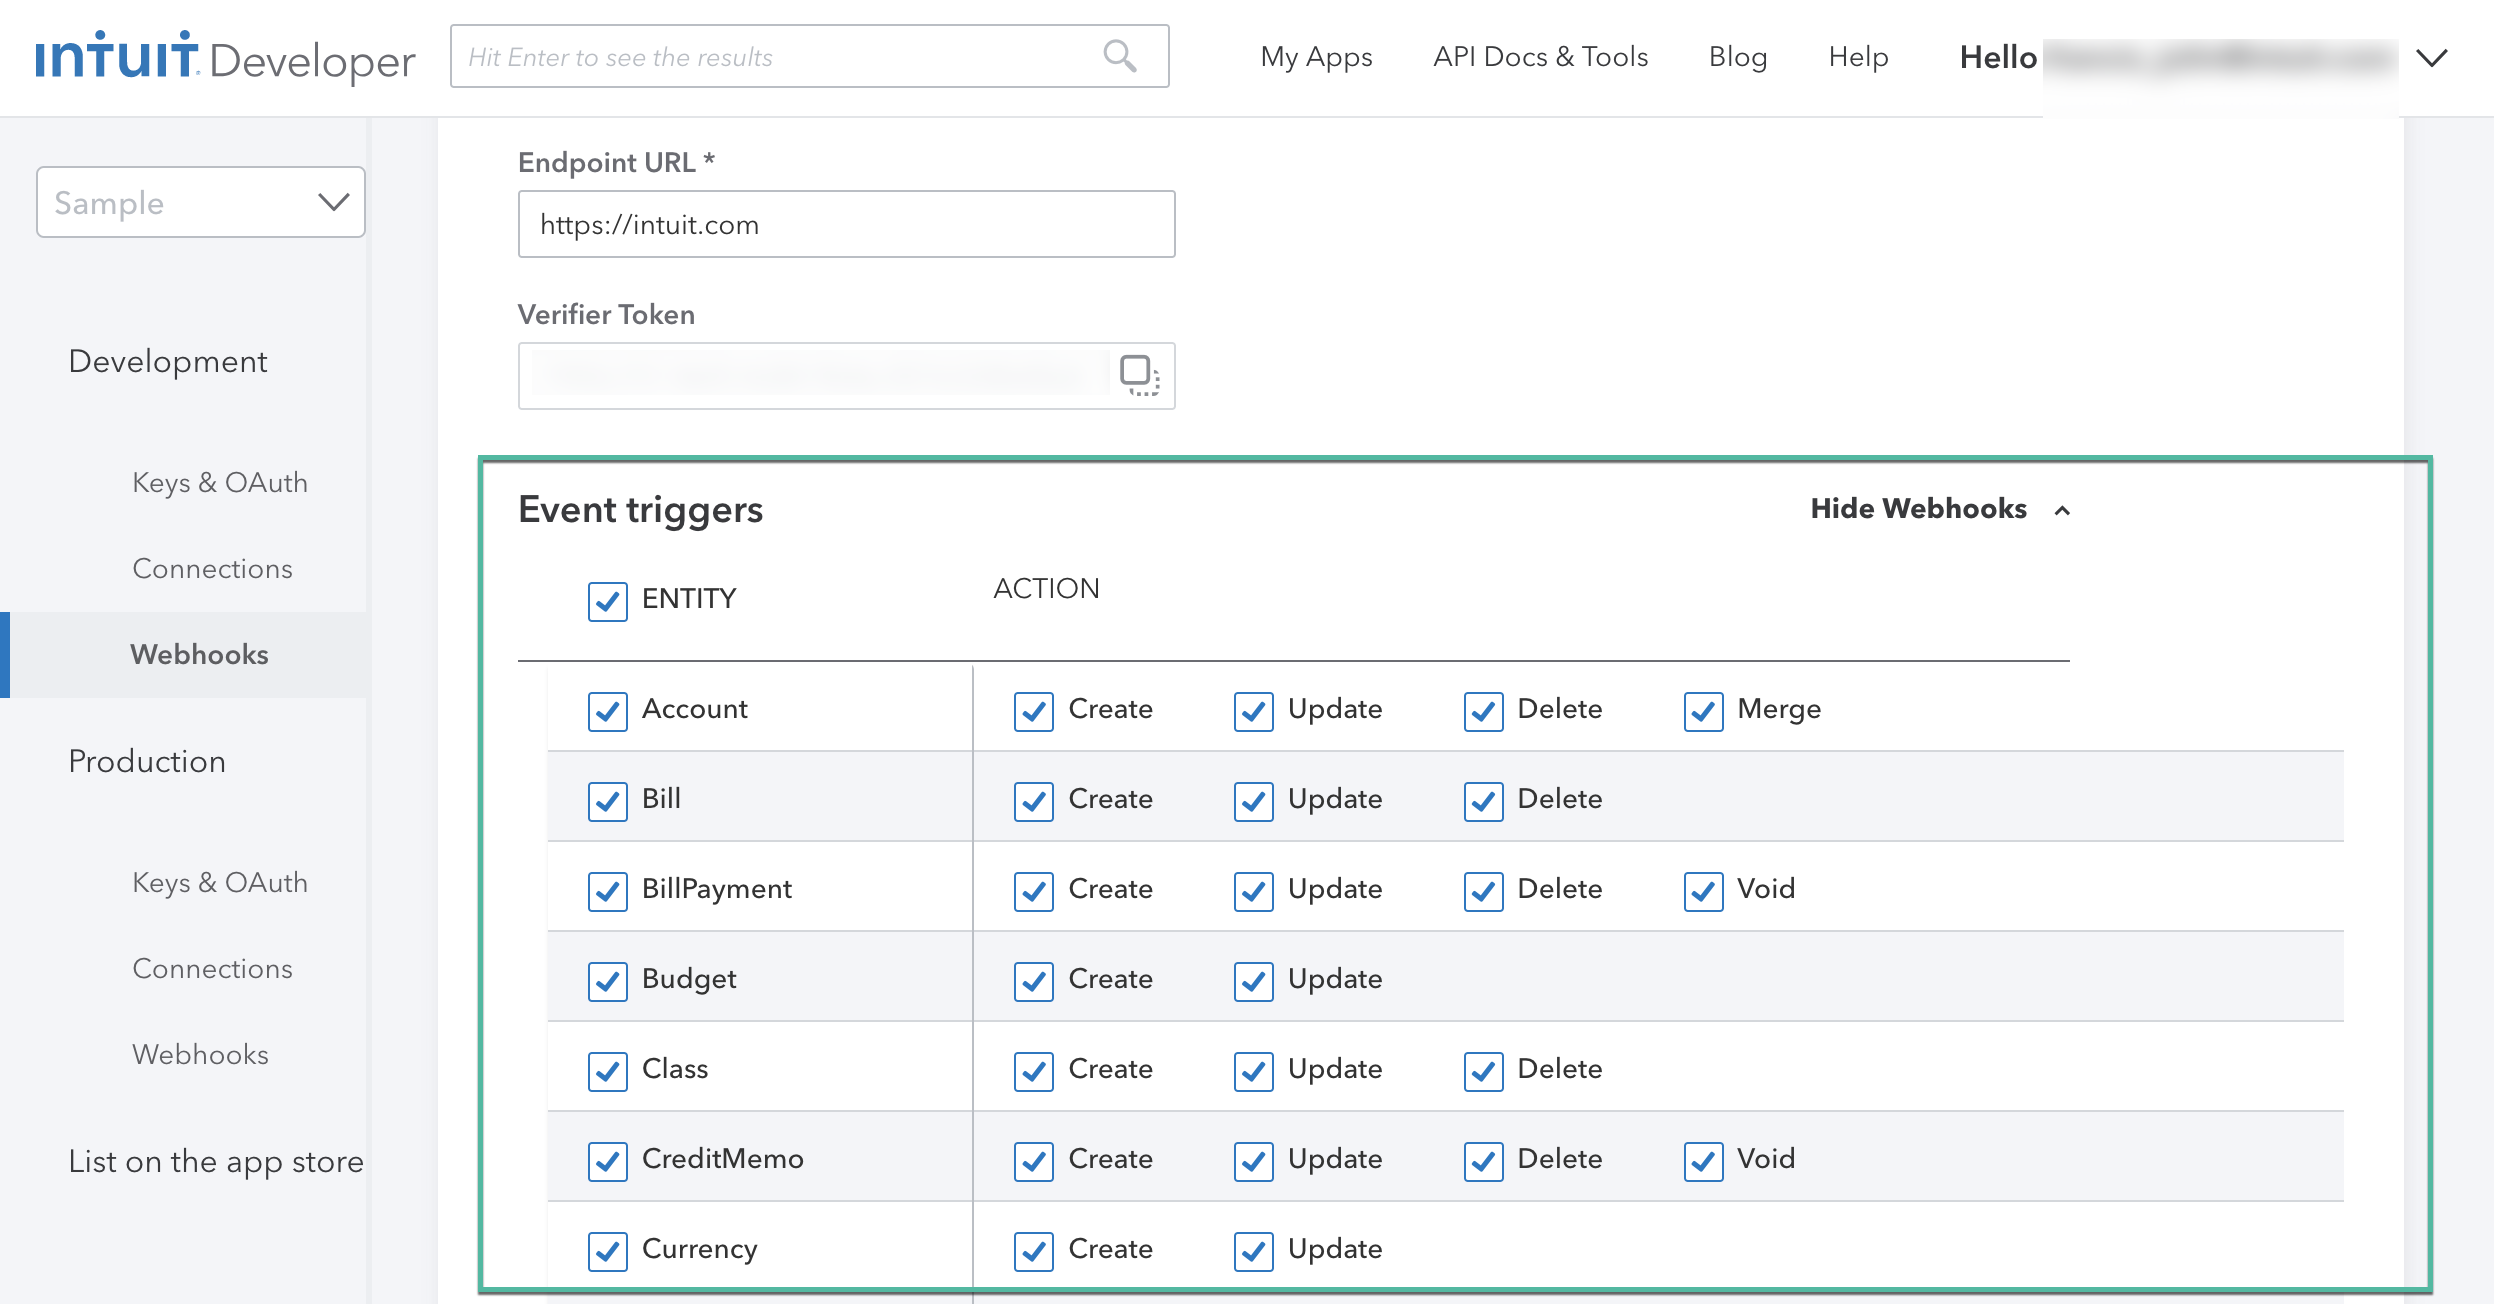Disable the Void checkbox for BillPayment
The image size is (2494, 1304).
pyautogui.click(x=1703, y=890)
